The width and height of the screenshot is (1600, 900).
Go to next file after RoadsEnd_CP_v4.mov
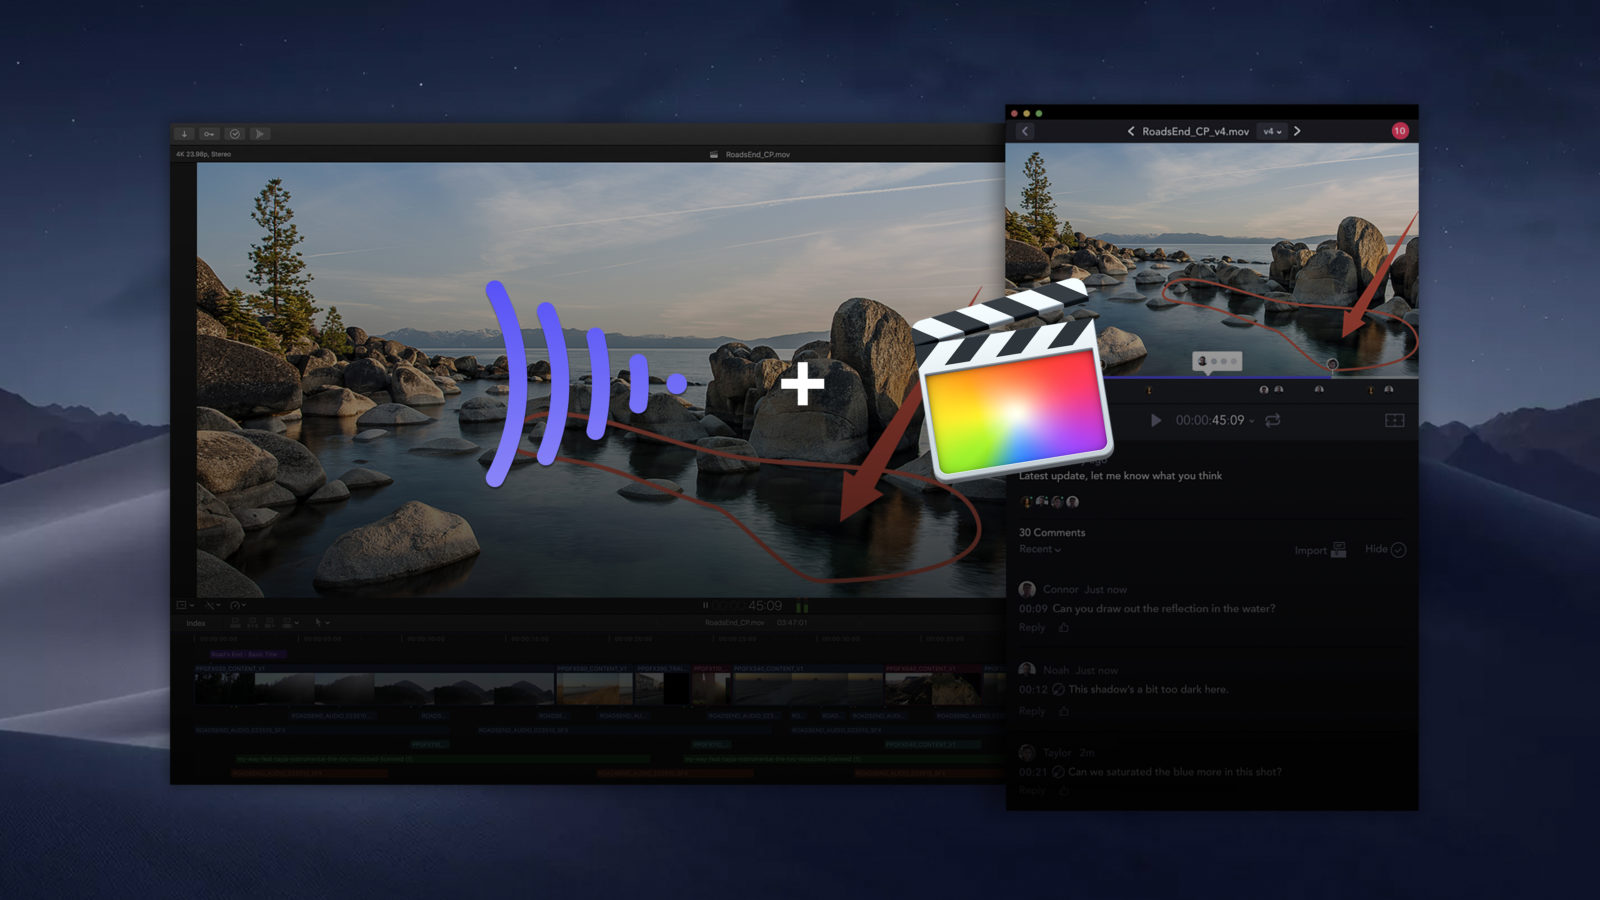click(1297, 131)
